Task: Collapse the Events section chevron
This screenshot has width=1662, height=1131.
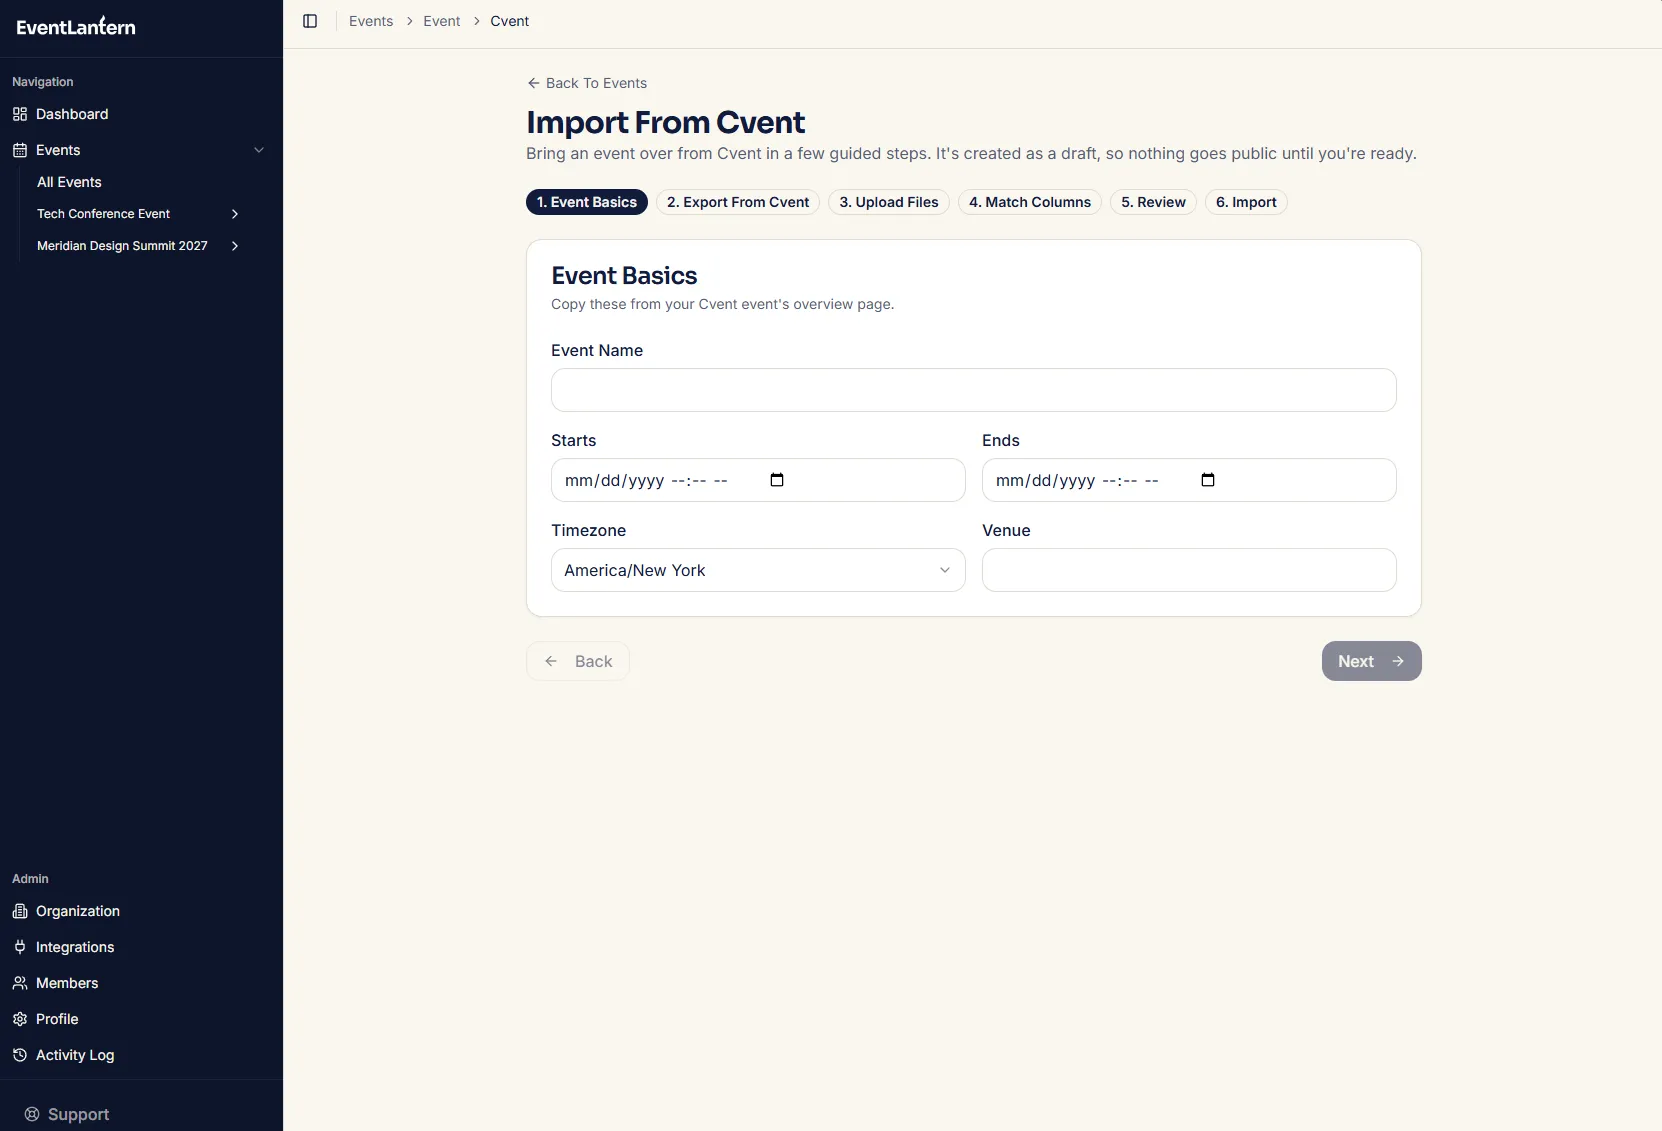Action: 259,150
